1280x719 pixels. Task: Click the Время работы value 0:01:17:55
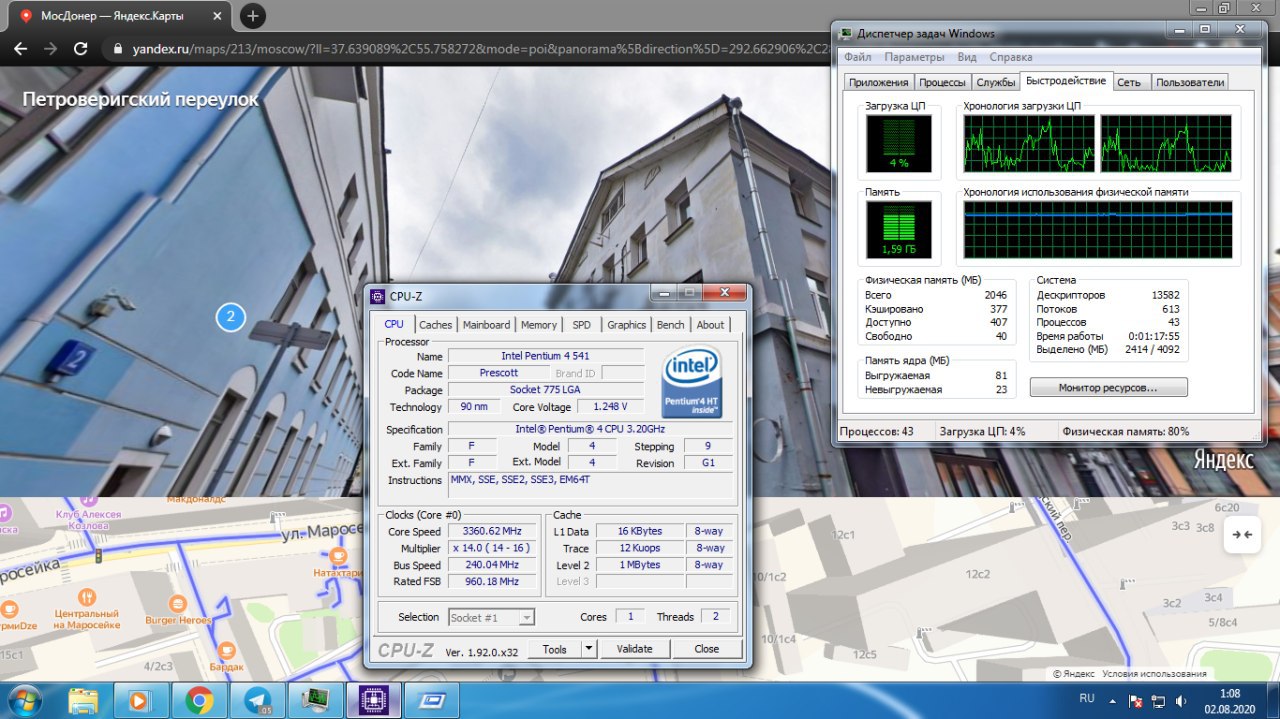[1152, 336]
